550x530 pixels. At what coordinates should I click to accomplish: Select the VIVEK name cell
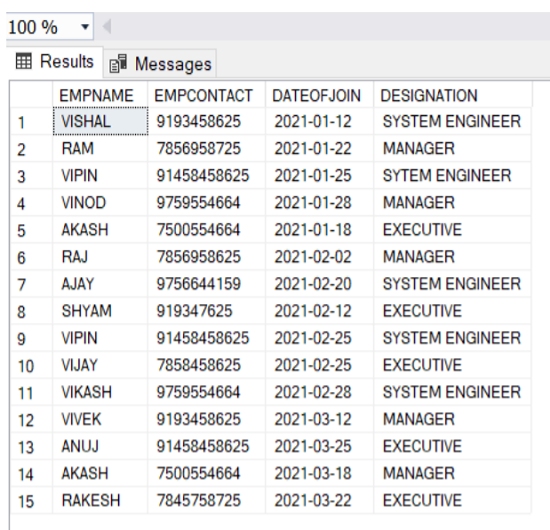coord(100,419)
